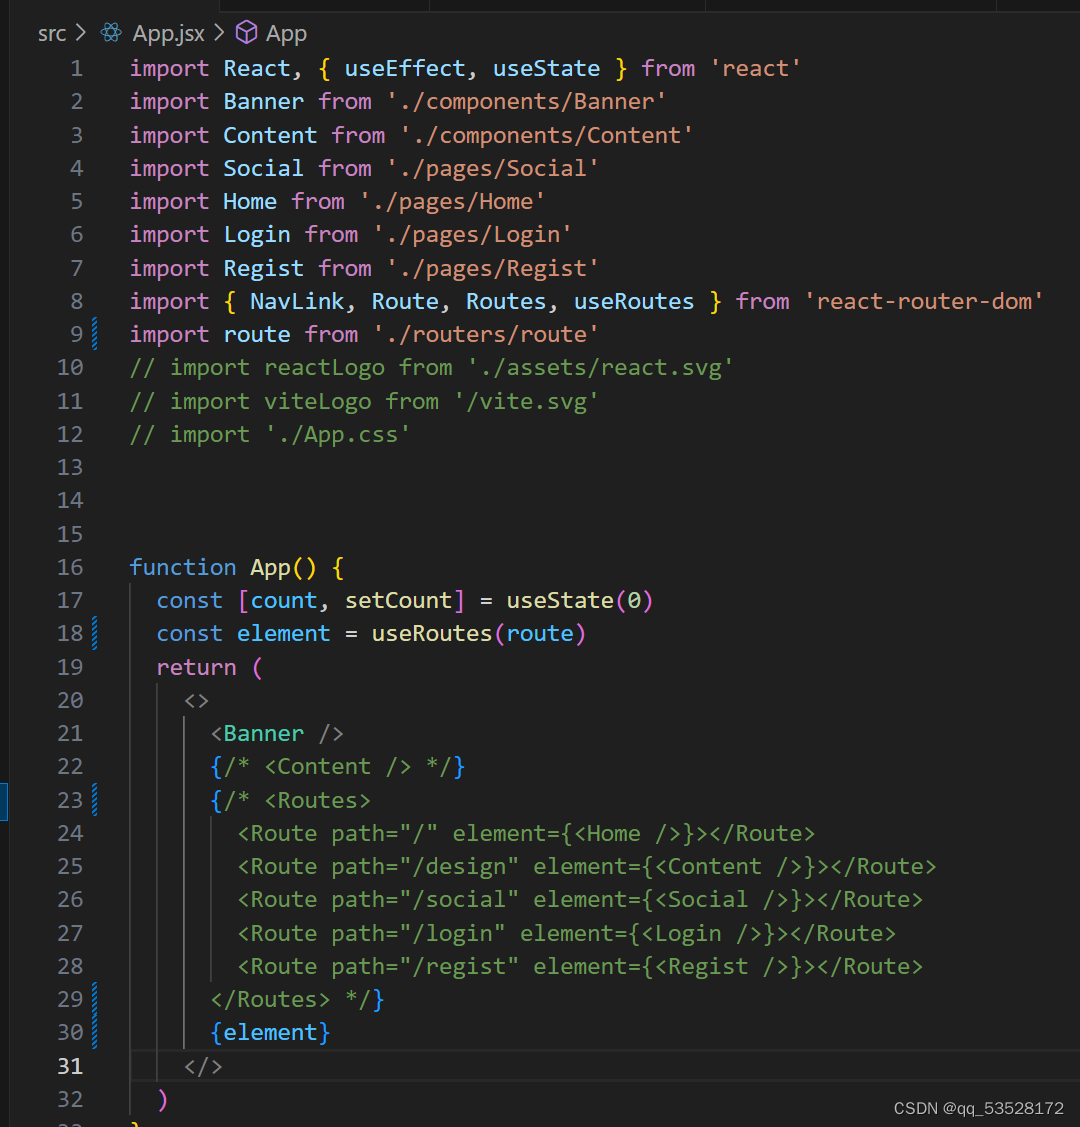1080x1127 pixels.
Task: Click line number 31 in the gutter
Action: point(71,1065)
